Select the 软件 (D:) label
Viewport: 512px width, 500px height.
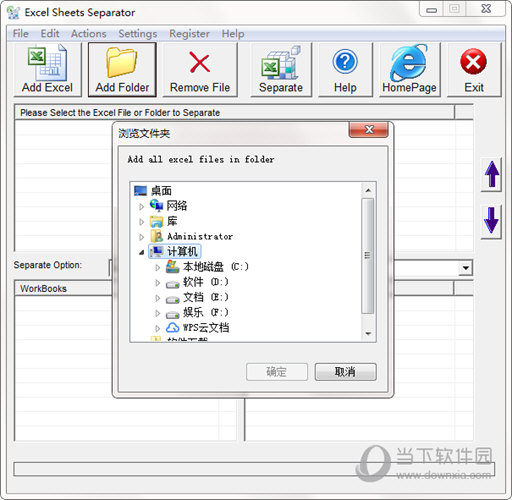click(206, 282)
